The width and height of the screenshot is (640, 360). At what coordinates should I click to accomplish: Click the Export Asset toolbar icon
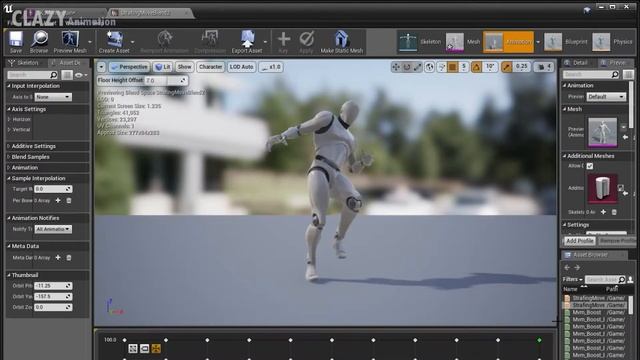pyautogui.click(x=247, y=42)
